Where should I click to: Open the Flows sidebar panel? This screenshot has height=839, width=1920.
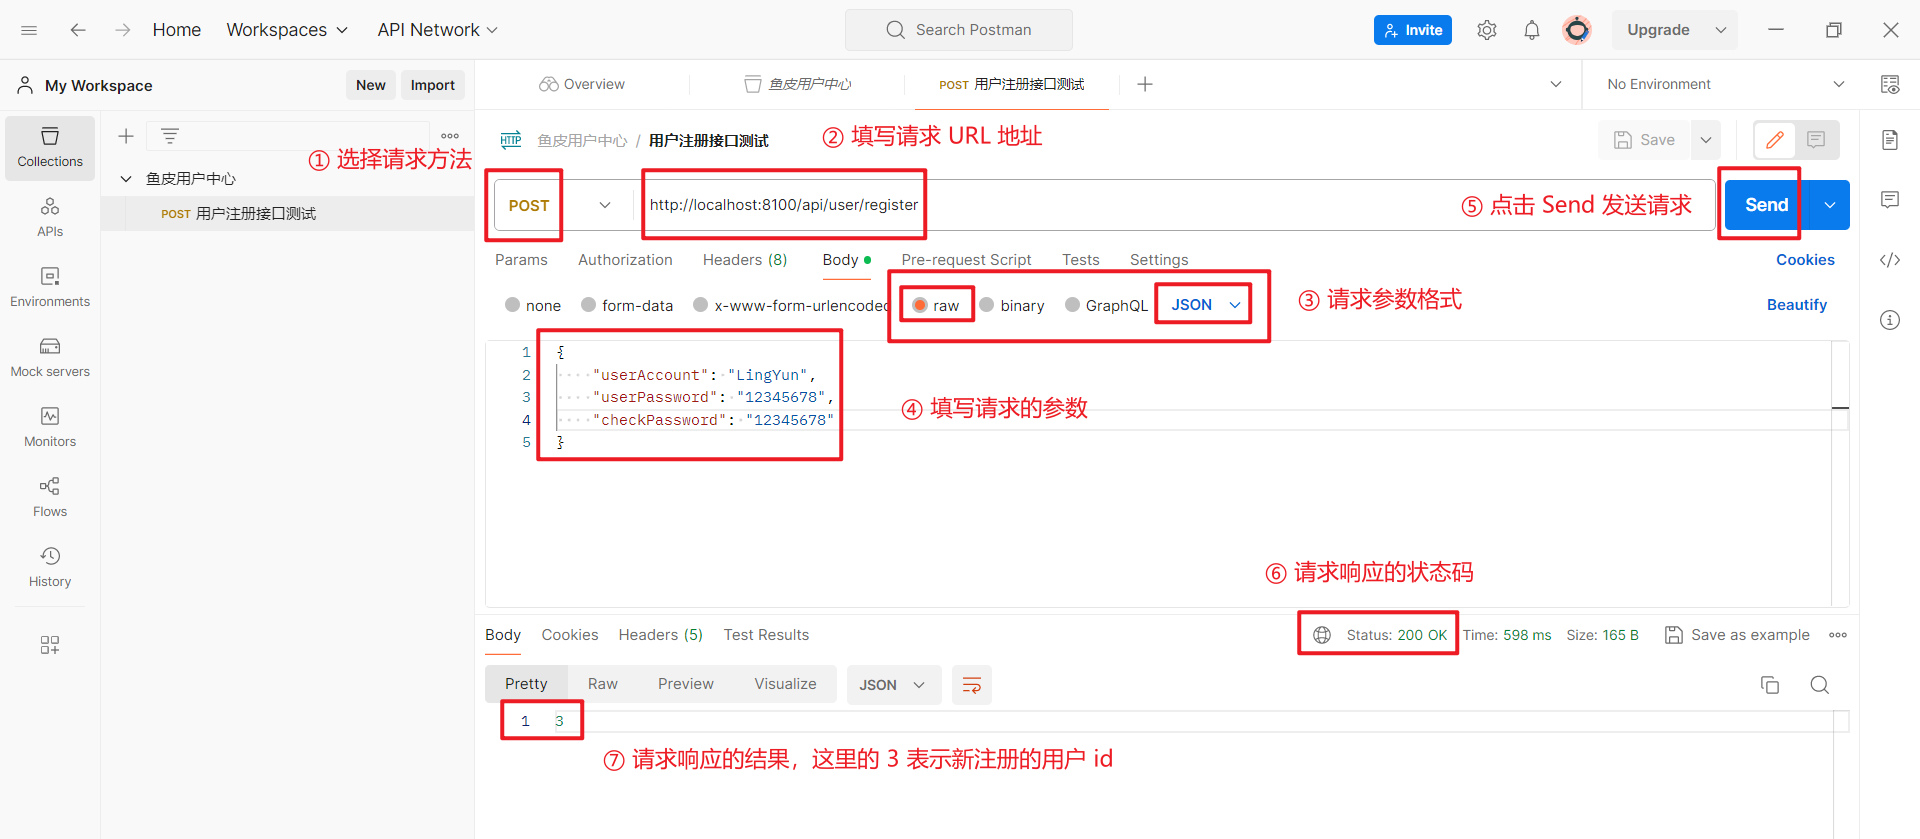click(x=50, y=497)
